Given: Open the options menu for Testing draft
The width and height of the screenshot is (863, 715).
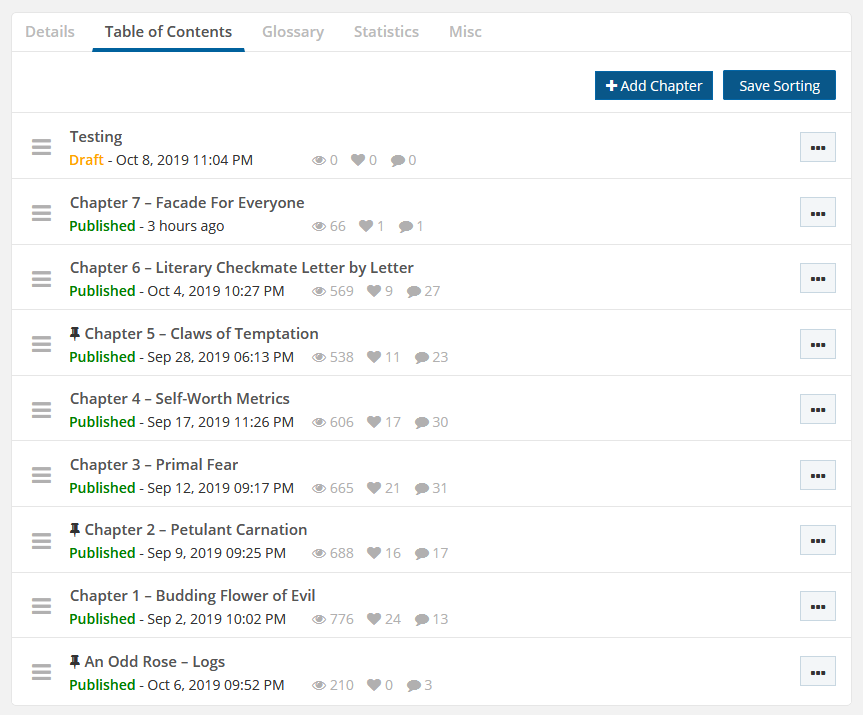Looking at the screenshot, I should point(817,147).
